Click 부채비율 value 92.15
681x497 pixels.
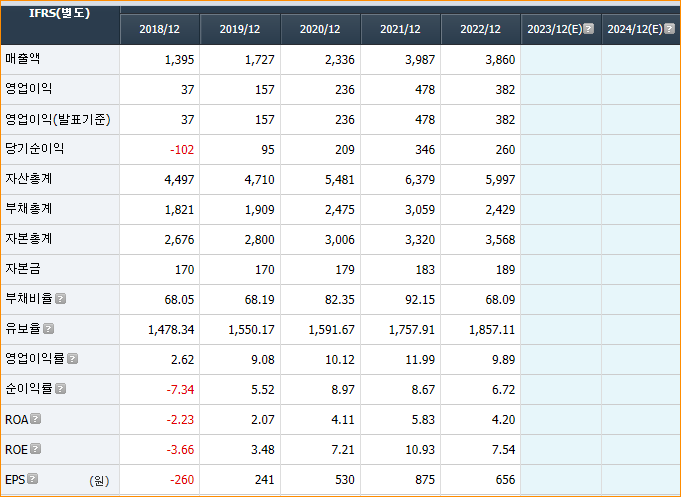pos(420,300)
